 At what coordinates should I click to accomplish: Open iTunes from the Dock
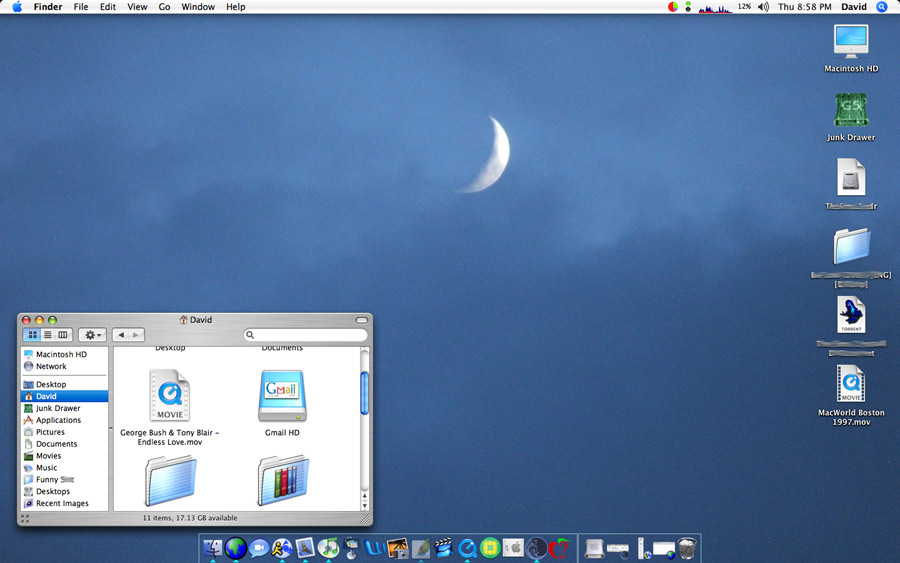tap(328, 548)
